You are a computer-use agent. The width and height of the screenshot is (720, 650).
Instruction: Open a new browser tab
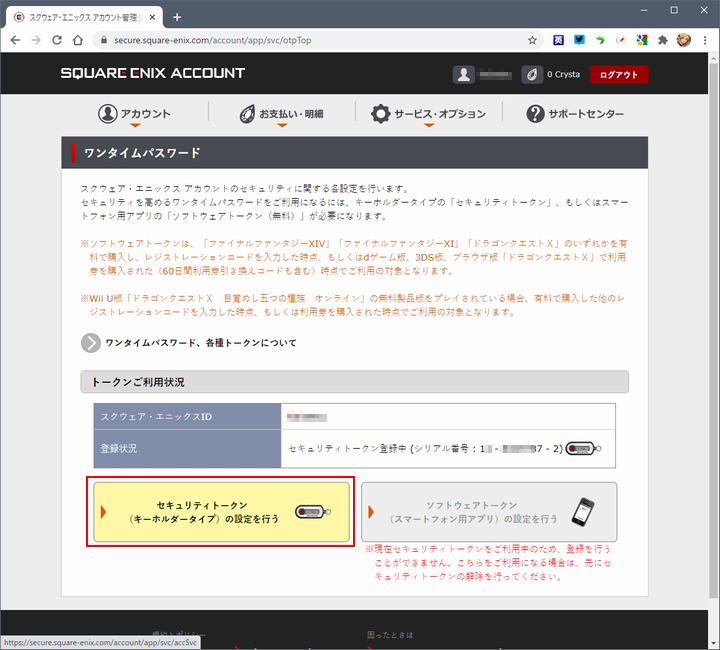point(177,17)
